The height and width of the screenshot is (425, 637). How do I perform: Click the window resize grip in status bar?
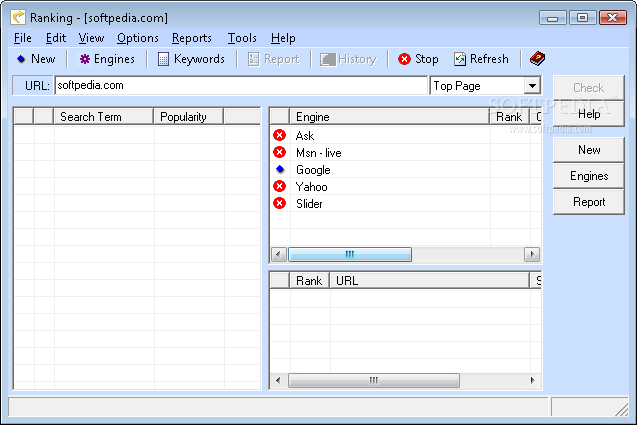[622, 410]
